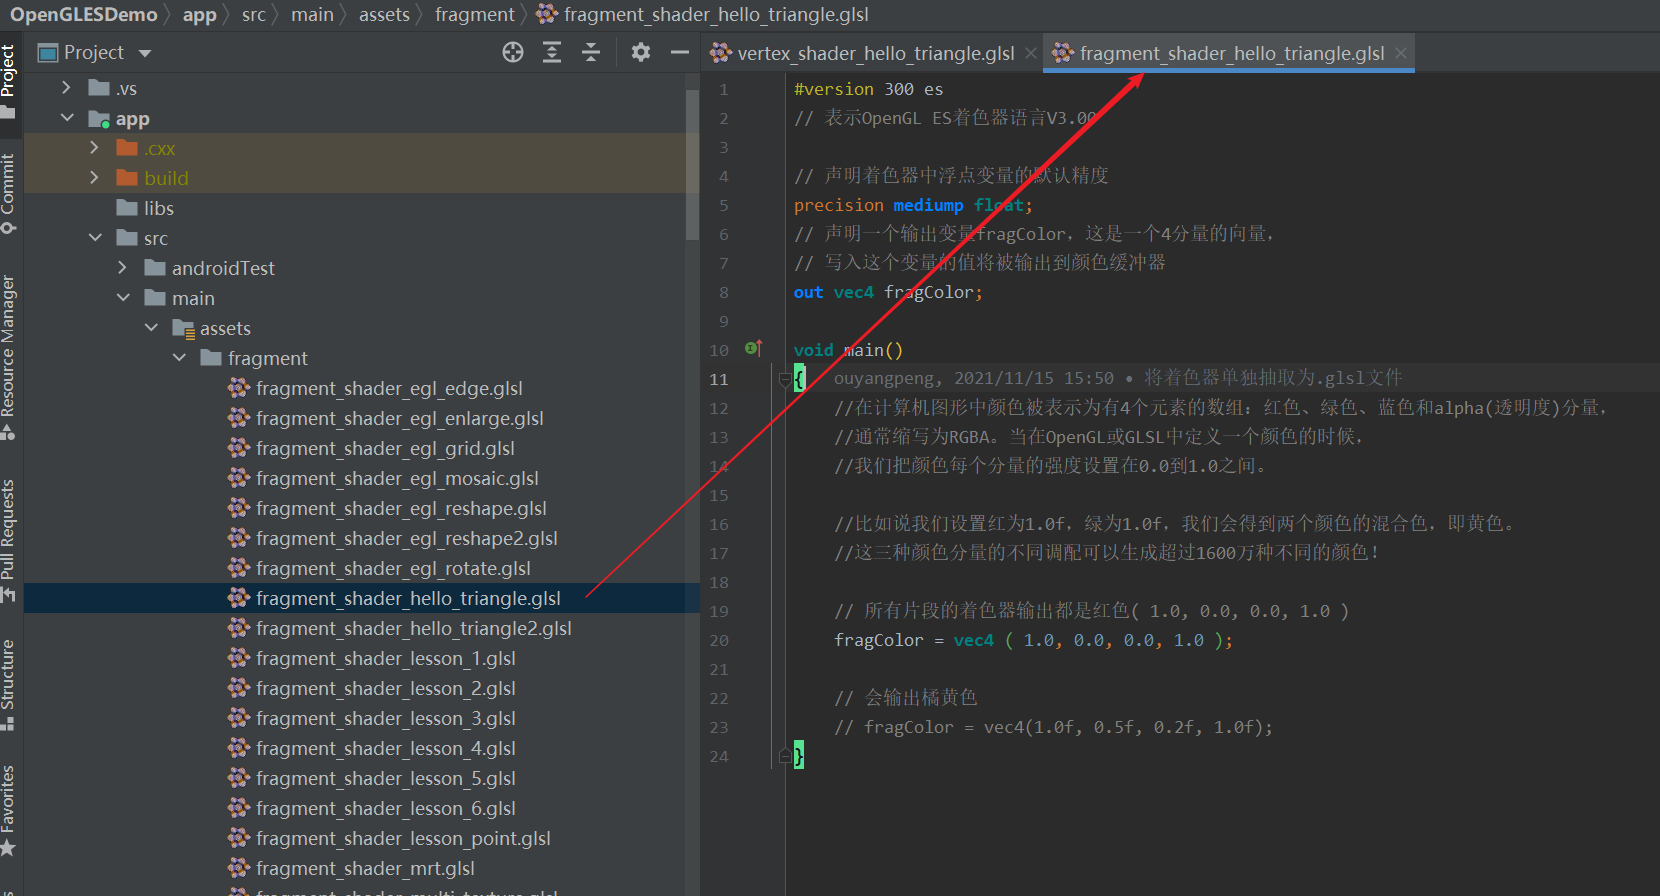
Task: Collapse the src folder
Action: click(95, 238)
